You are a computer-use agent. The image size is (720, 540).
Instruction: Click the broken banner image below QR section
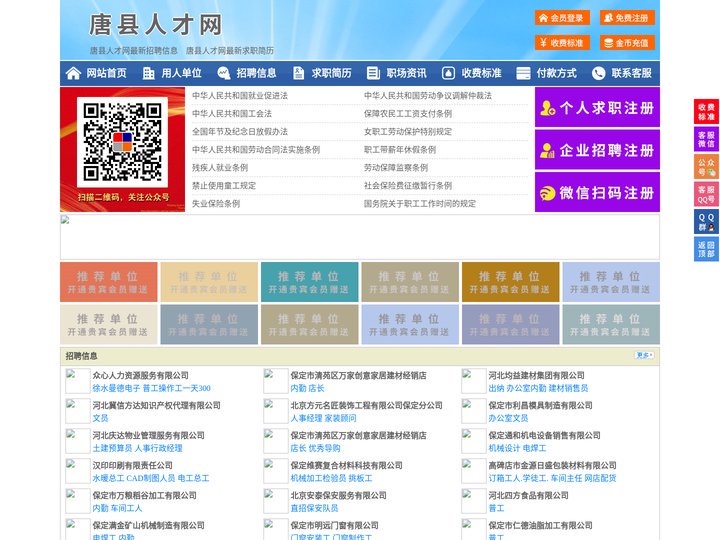tap(360, 237)
